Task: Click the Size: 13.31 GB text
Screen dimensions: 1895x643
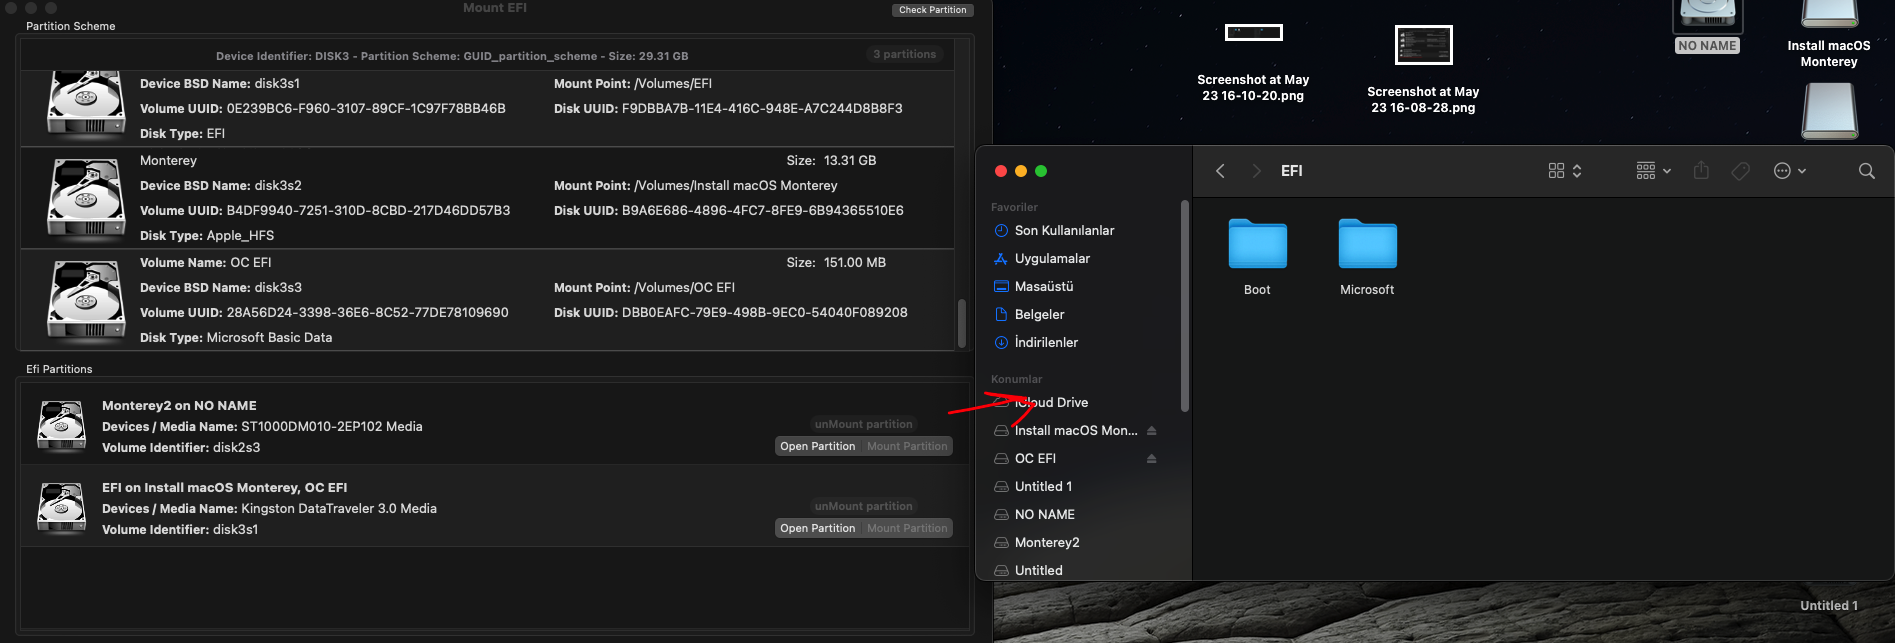Action: (831, 160)
